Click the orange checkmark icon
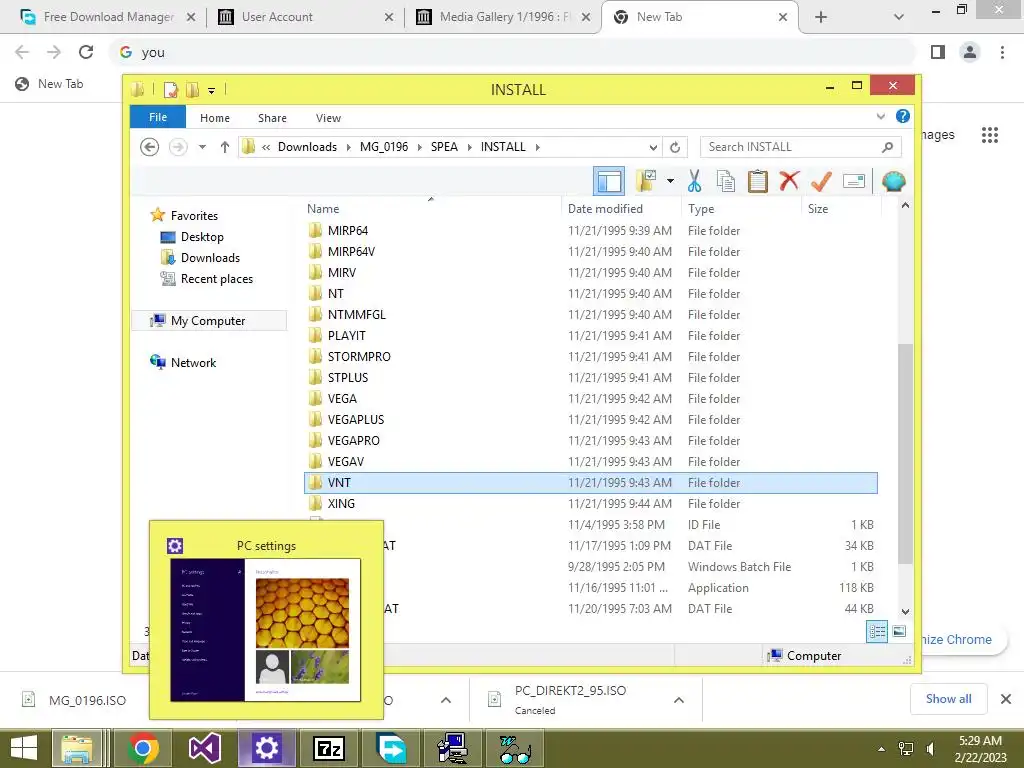The width and height of the screenshot is (1024, 768). point(821,181)
